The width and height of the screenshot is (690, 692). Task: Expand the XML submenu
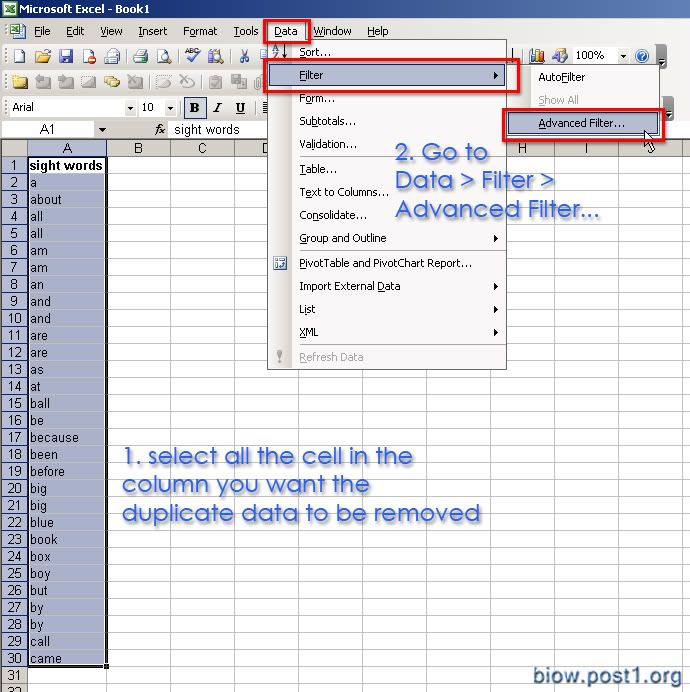pyautogui.click(x=387, y=332)
